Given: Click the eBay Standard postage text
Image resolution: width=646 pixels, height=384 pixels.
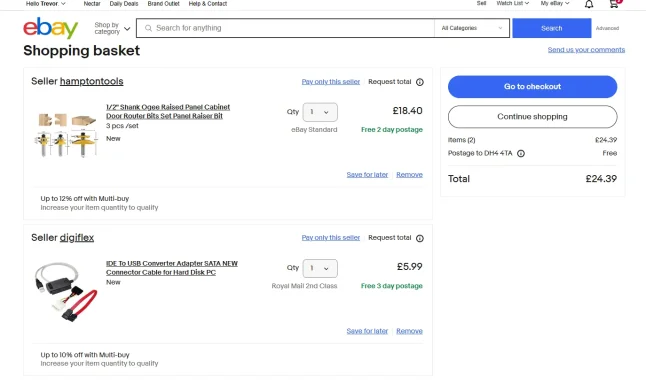Looking at the screenshot, I should [314, 130].
